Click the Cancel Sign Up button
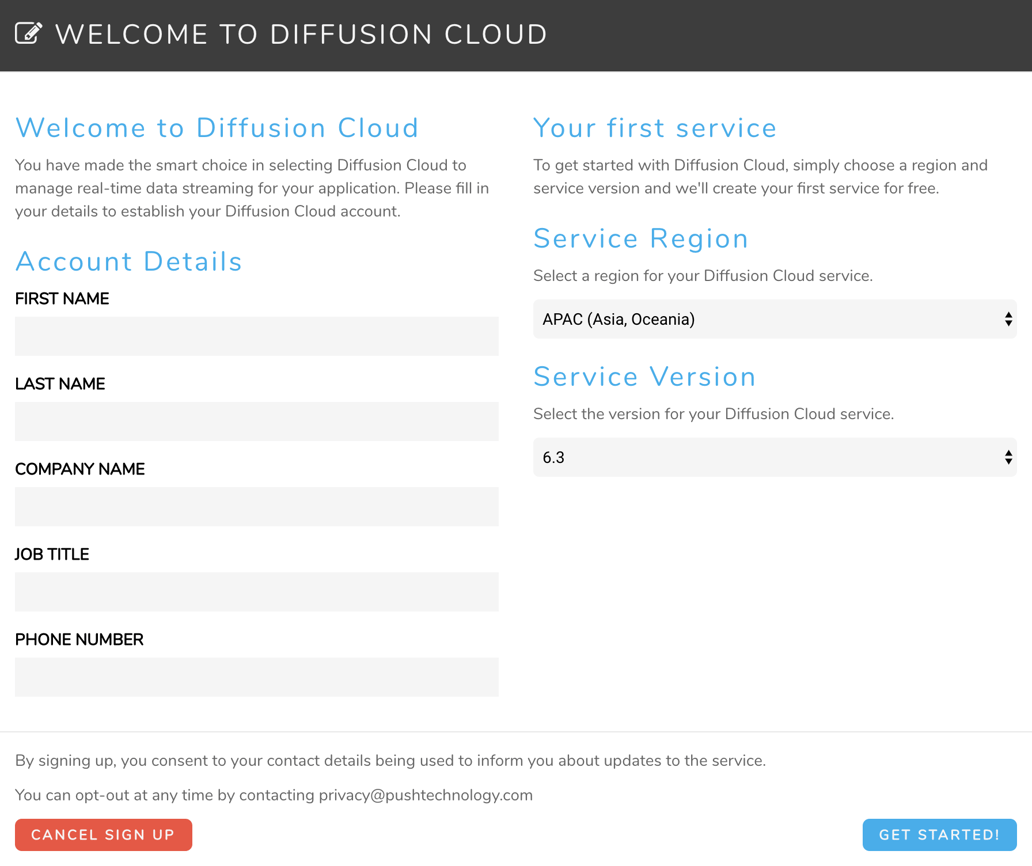 (x=103, y=835)
